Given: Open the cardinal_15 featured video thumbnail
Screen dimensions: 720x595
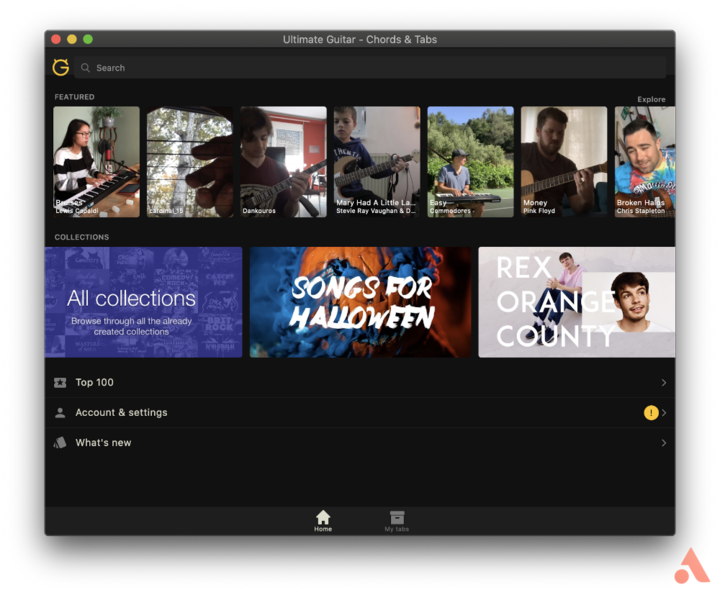Looking at the screenshot, I should tap(190, 162).
